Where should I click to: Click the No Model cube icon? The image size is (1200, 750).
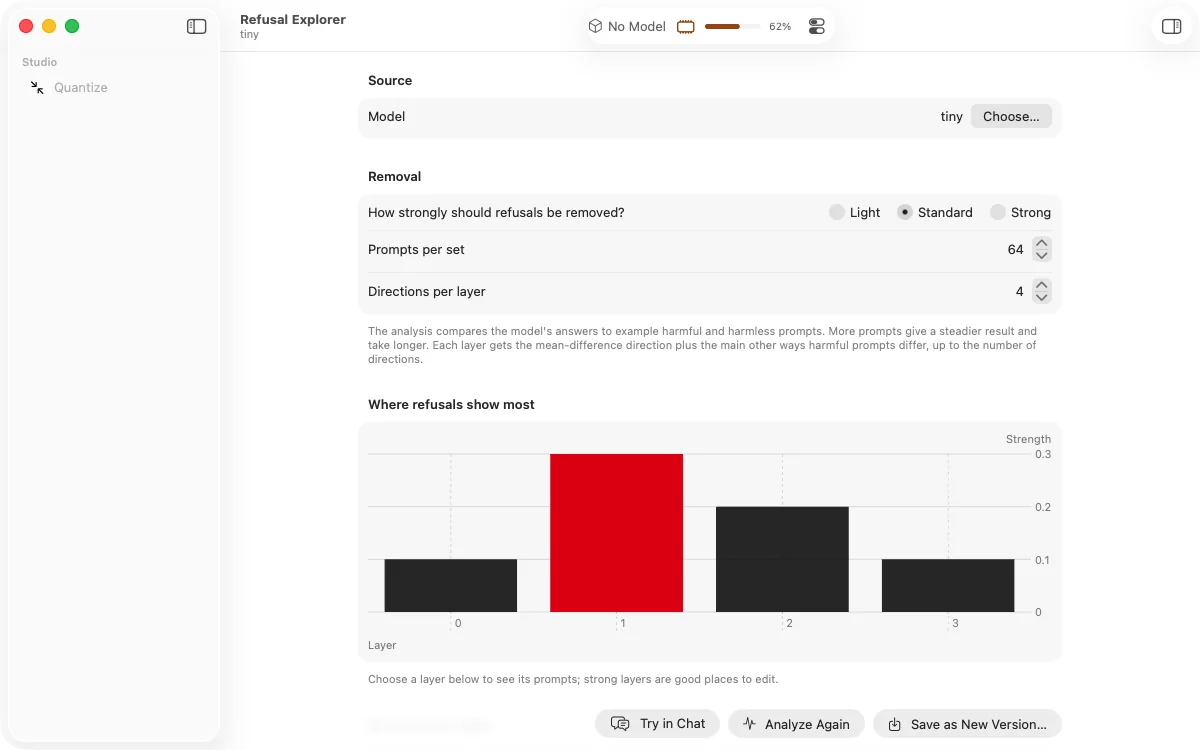(x=595, y=26)
